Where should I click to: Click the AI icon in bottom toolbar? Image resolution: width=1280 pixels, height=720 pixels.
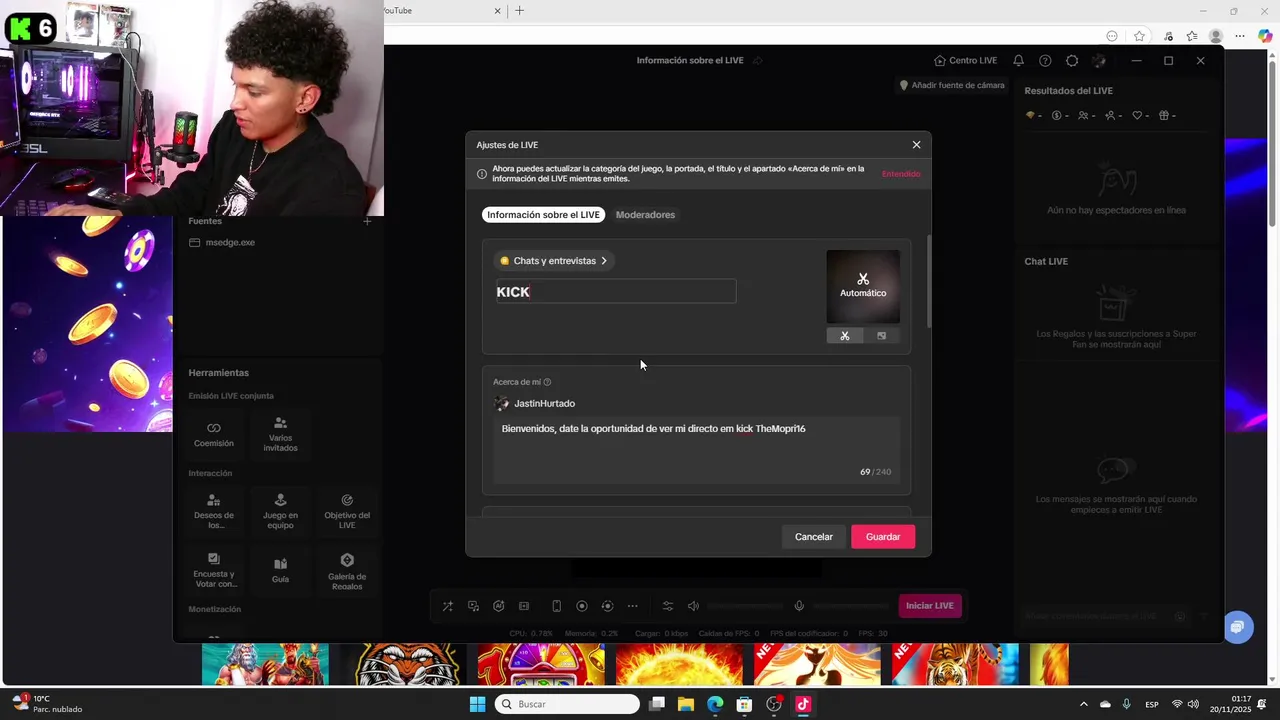pos(498,606)
